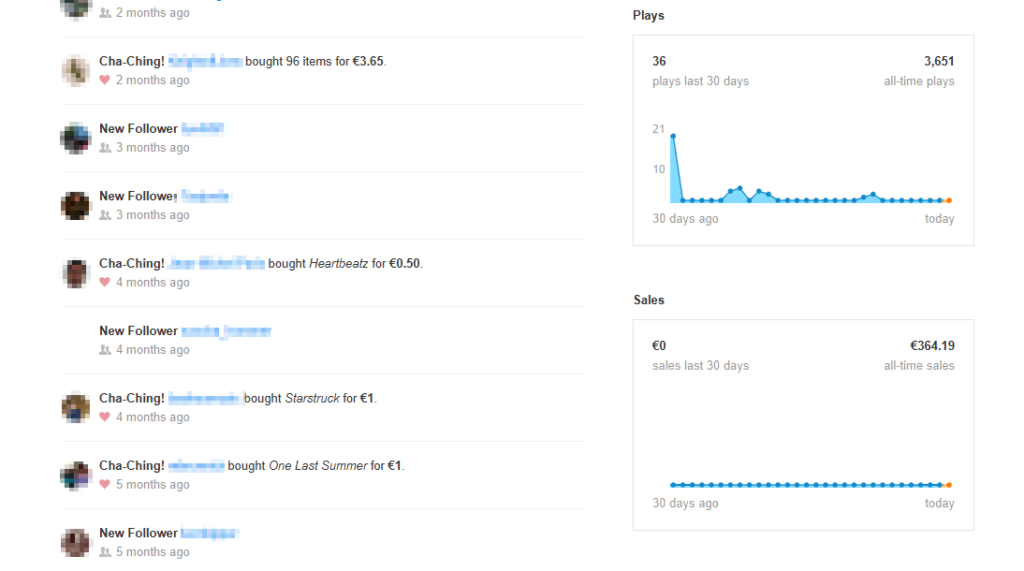Click the follower icon beside '5 months ago'
Screen dimensions: 1024x571
tap(105, 552)
